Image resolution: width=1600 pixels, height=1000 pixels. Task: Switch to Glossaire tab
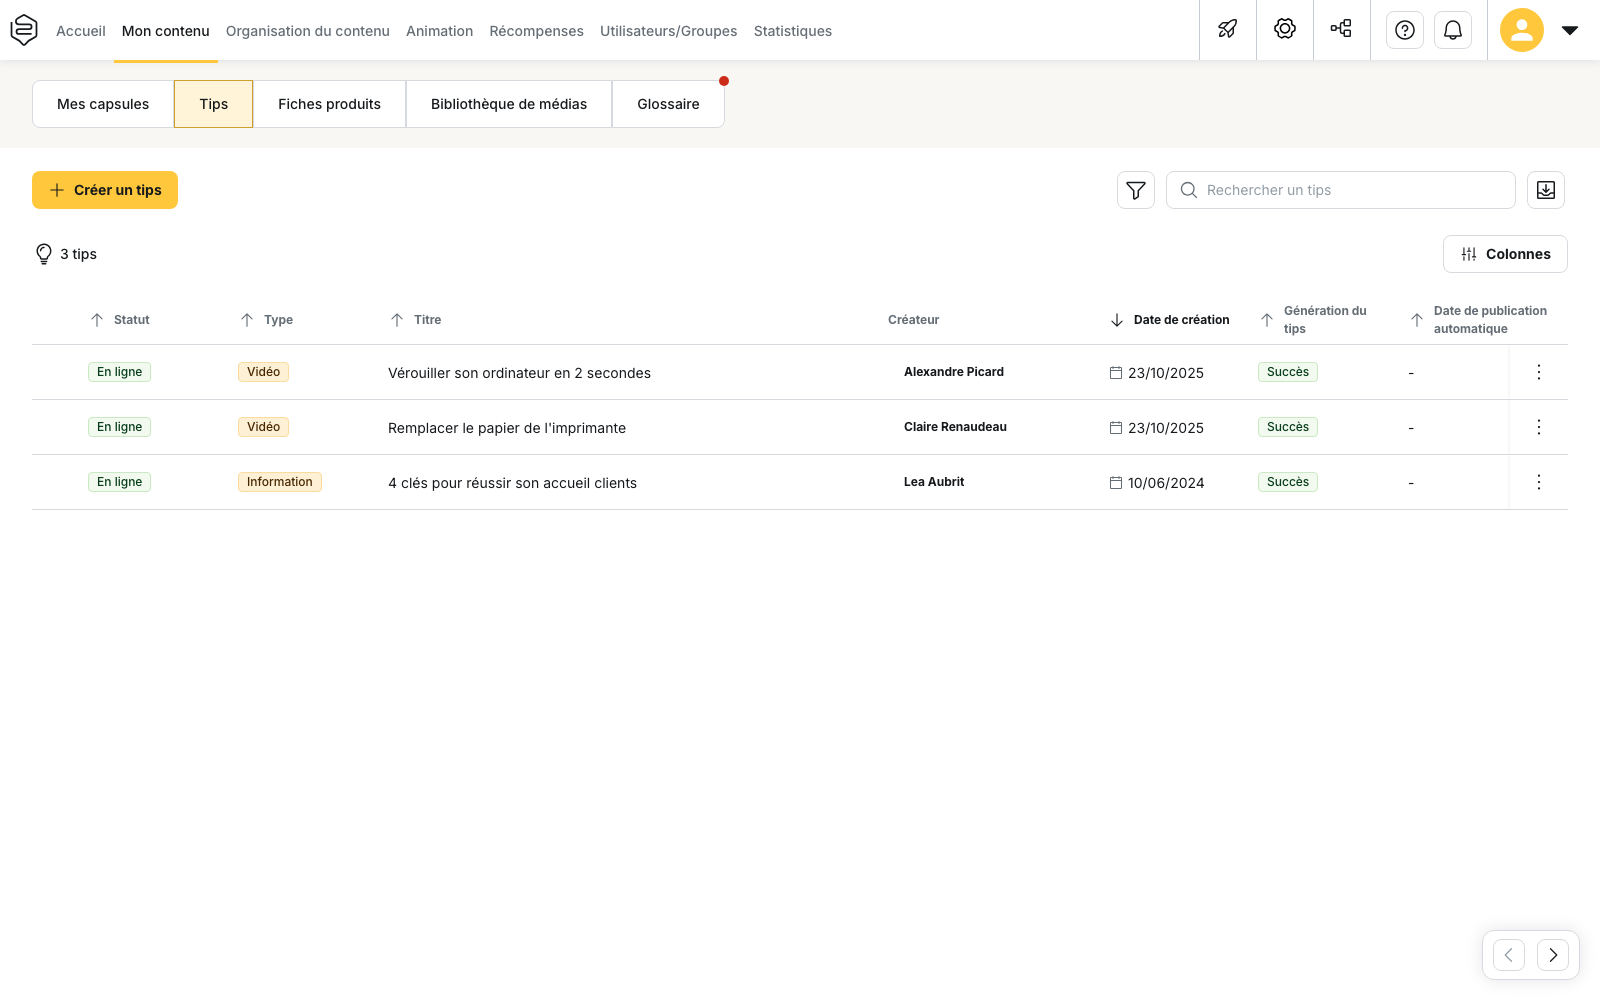669,104
